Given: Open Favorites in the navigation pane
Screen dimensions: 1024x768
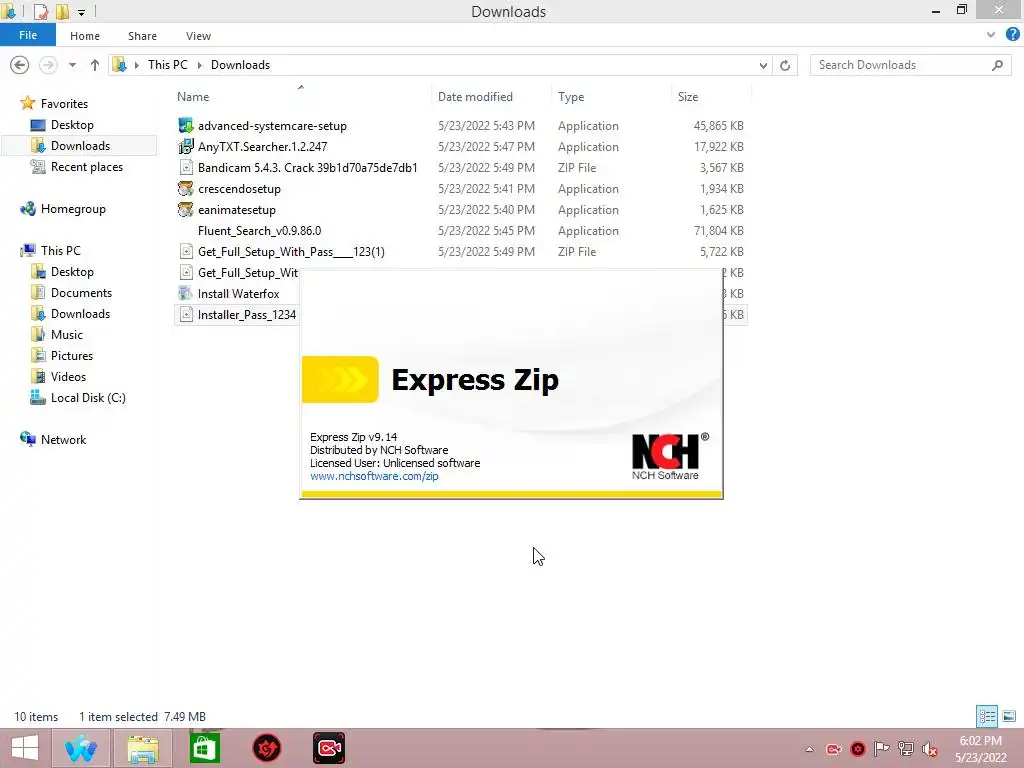Looking at the screenshot, I should tap(63, 104).
